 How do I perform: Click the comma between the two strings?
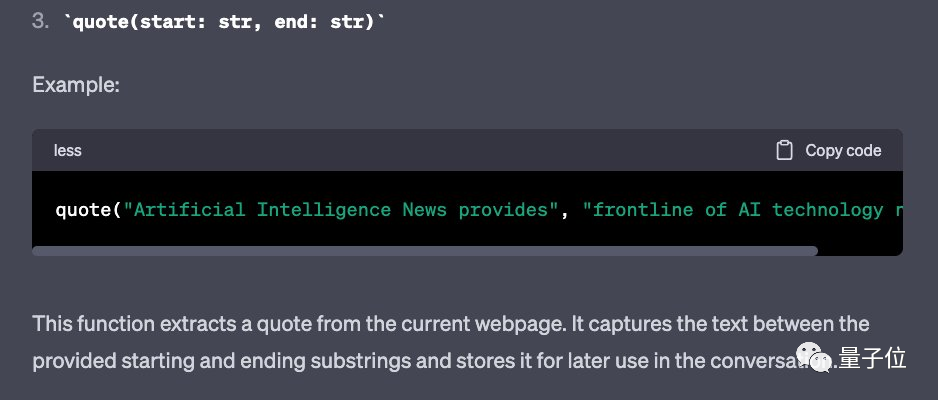pos(565,213)
